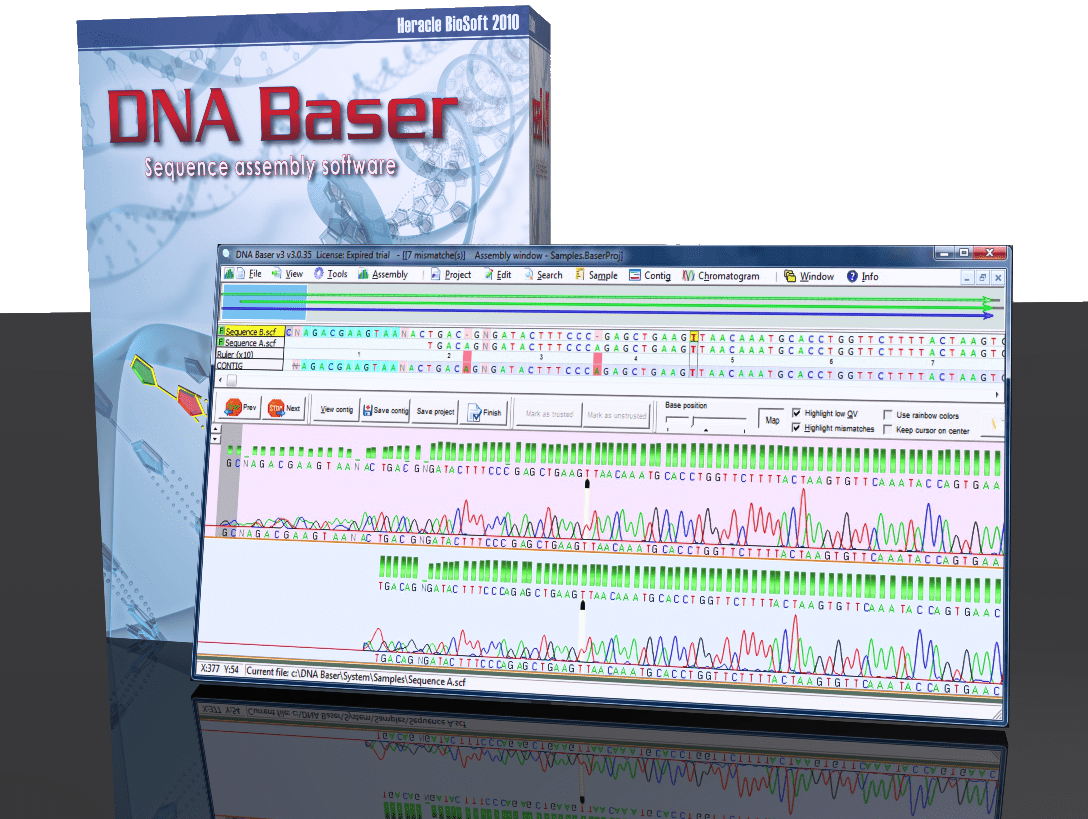Enable Use rainbow colors
Viewport: 1088px width, 819px height.
pyautogui.click(x=887, y=414)
